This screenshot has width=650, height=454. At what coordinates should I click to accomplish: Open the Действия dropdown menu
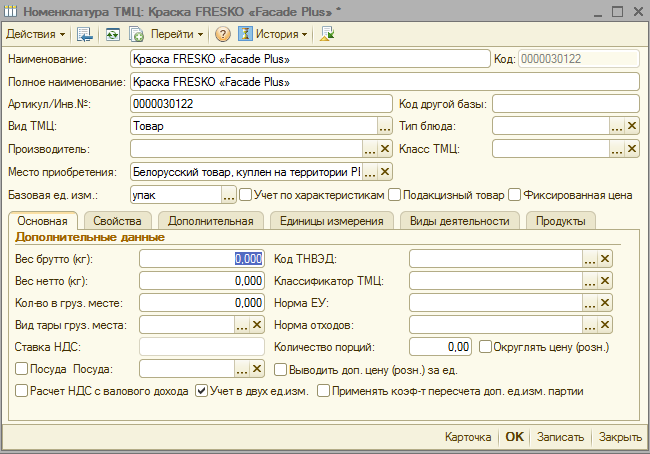click(35, 34)
